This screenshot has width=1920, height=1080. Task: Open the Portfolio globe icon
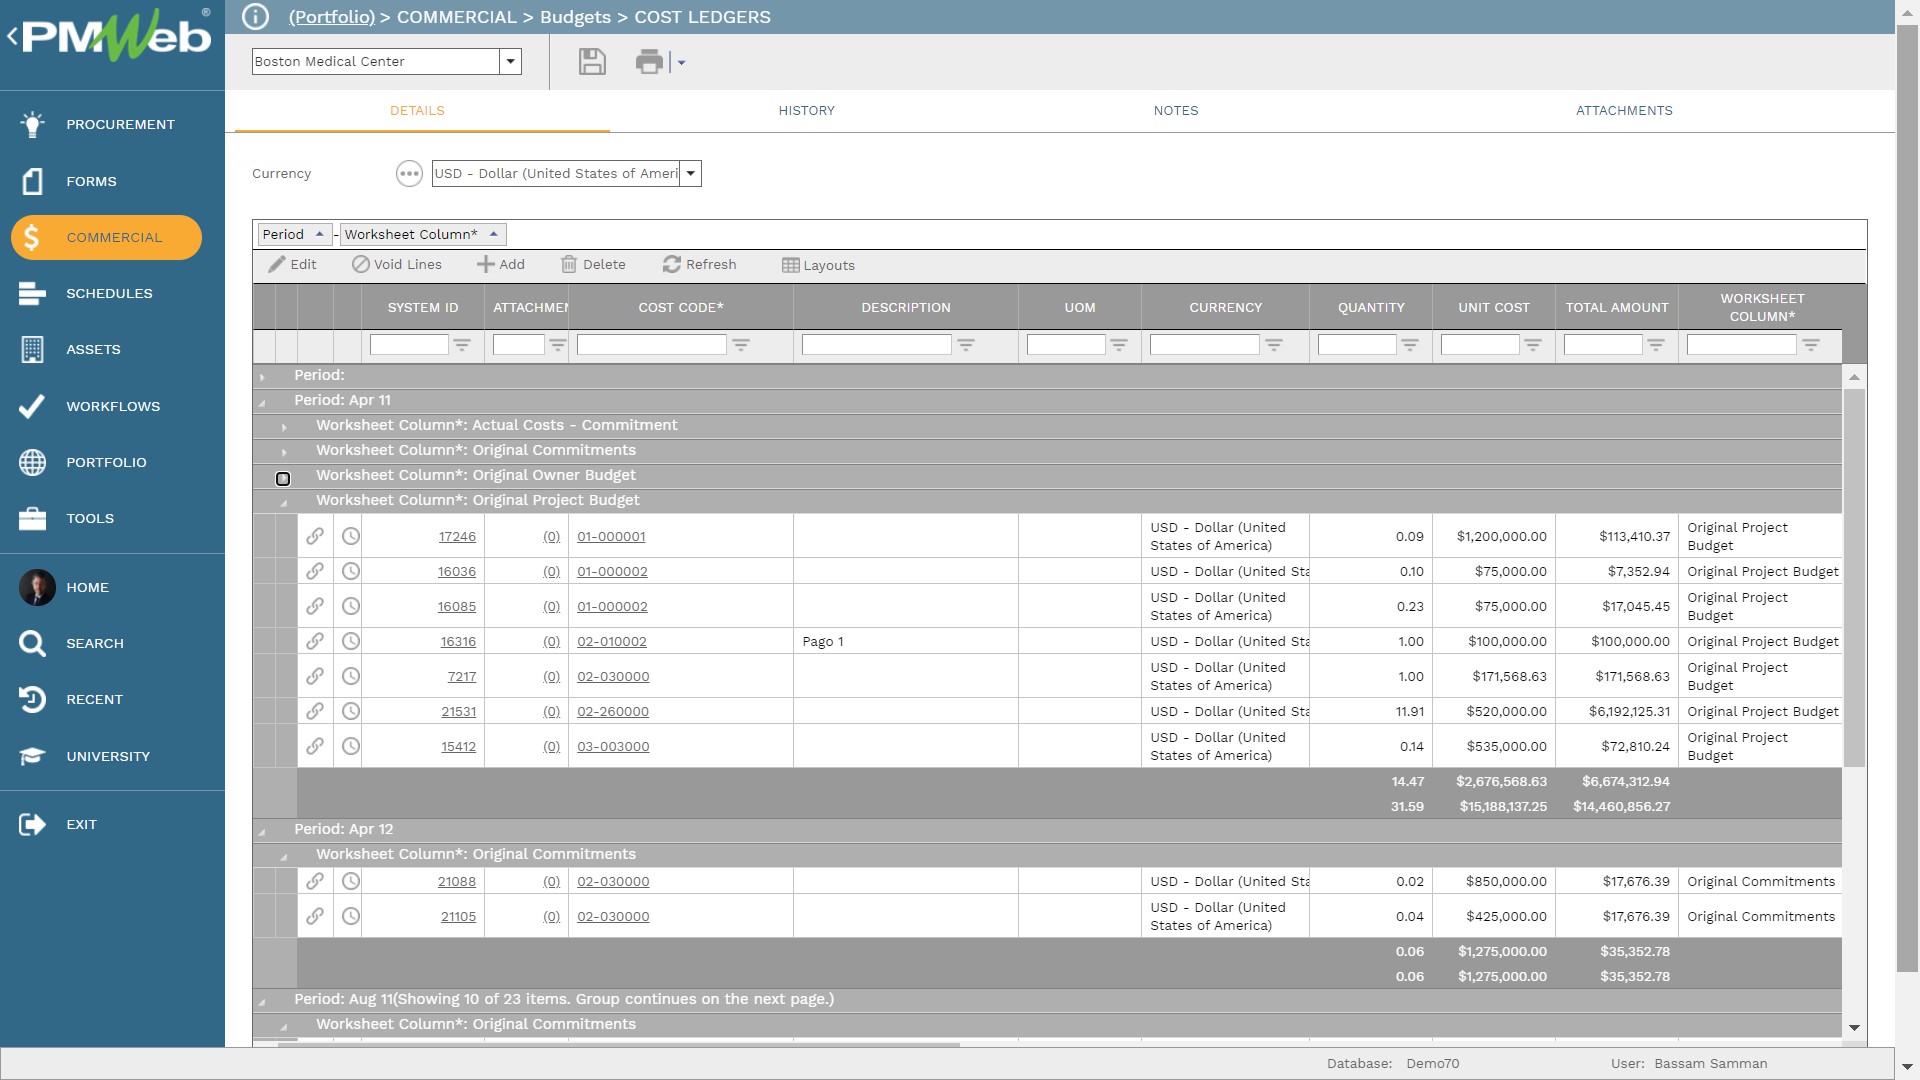click(32, 462)
